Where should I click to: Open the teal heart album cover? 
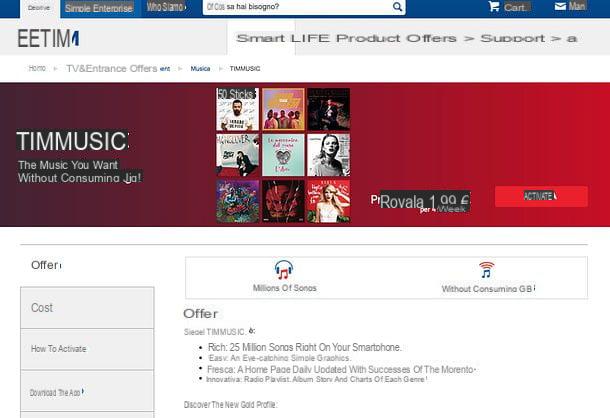(284, 155)
